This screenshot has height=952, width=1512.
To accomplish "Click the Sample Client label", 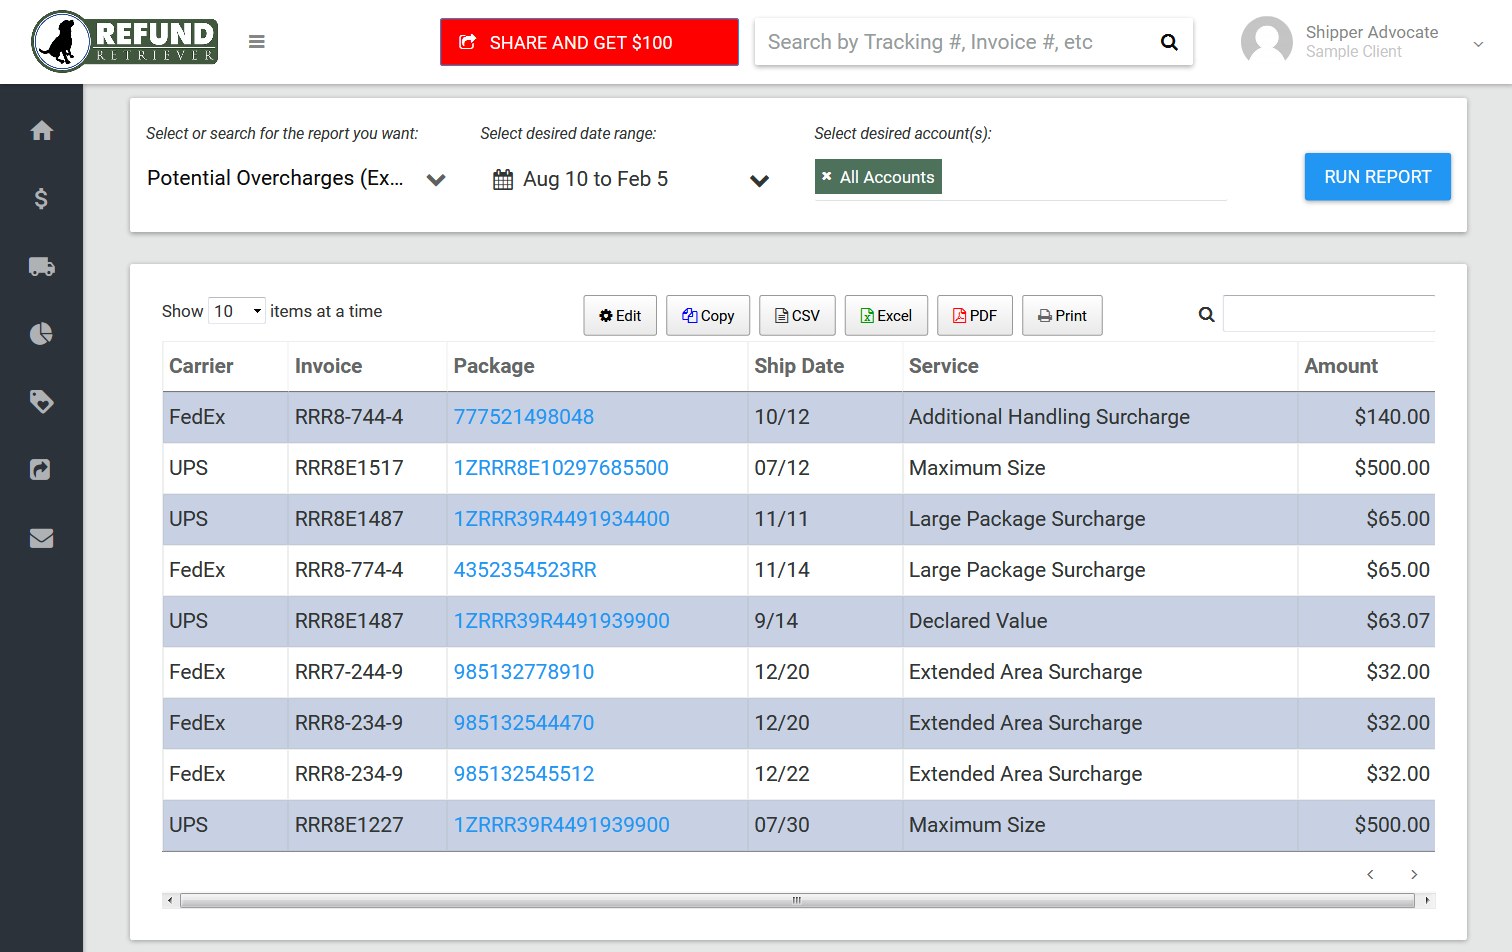I will click(x=1353, y=52).
